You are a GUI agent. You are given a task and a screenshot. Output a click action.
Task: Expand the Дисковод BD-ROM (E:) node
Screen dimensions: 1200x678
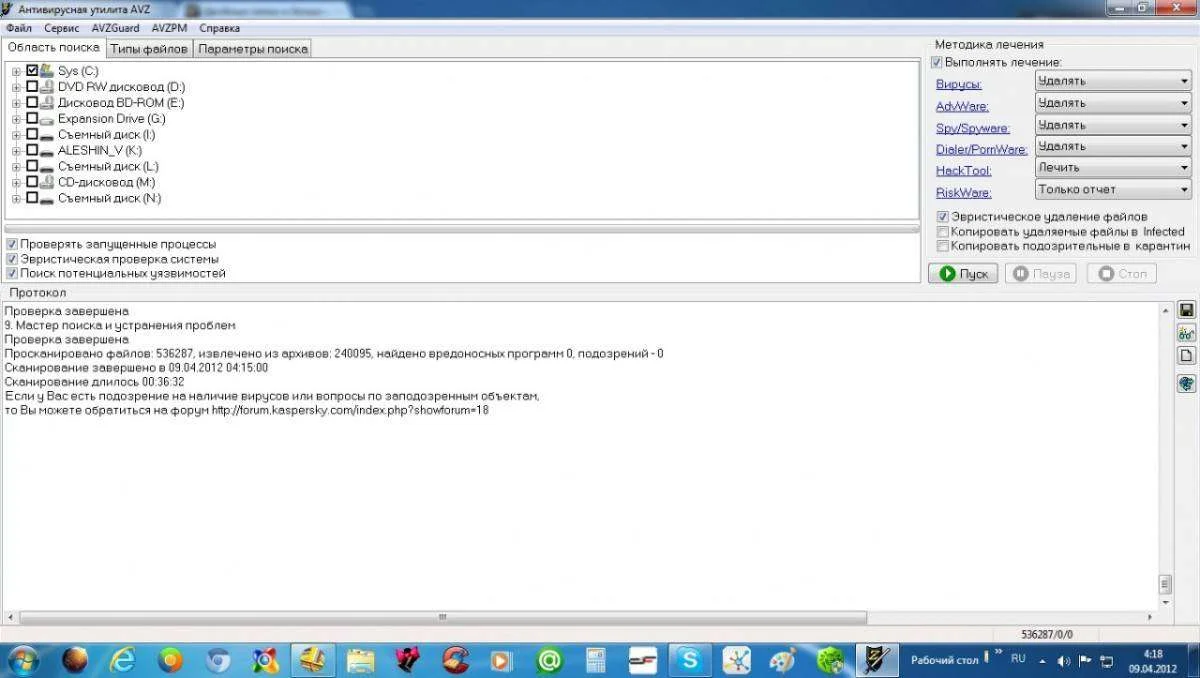[16, 103]
